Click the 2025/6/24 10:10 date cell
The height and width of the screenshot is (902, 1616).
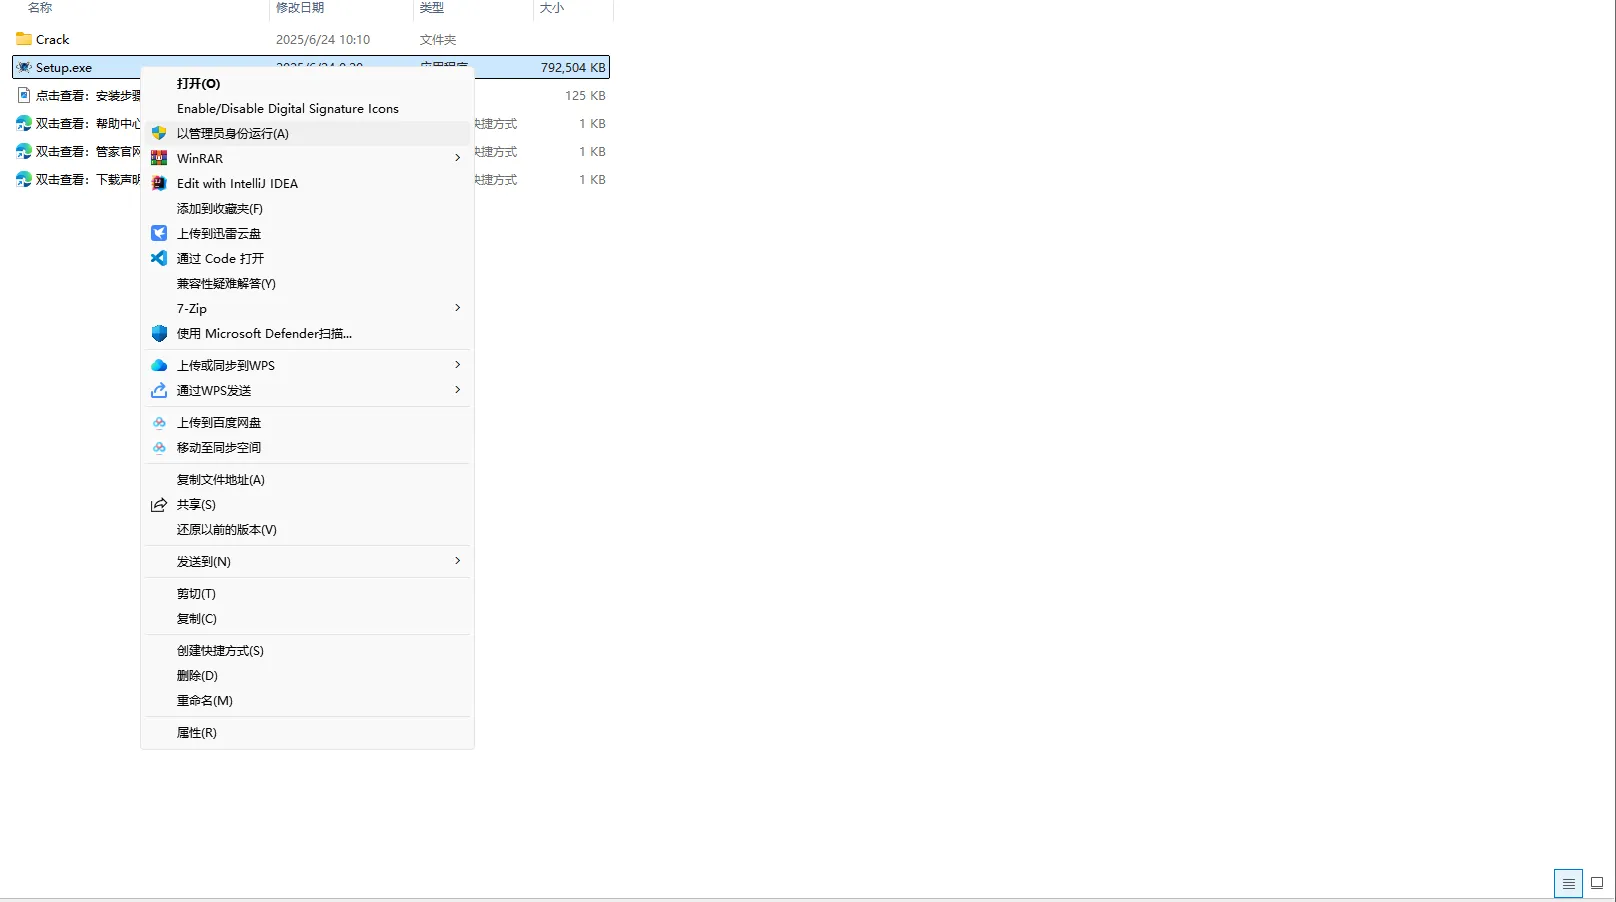[323, 39]
